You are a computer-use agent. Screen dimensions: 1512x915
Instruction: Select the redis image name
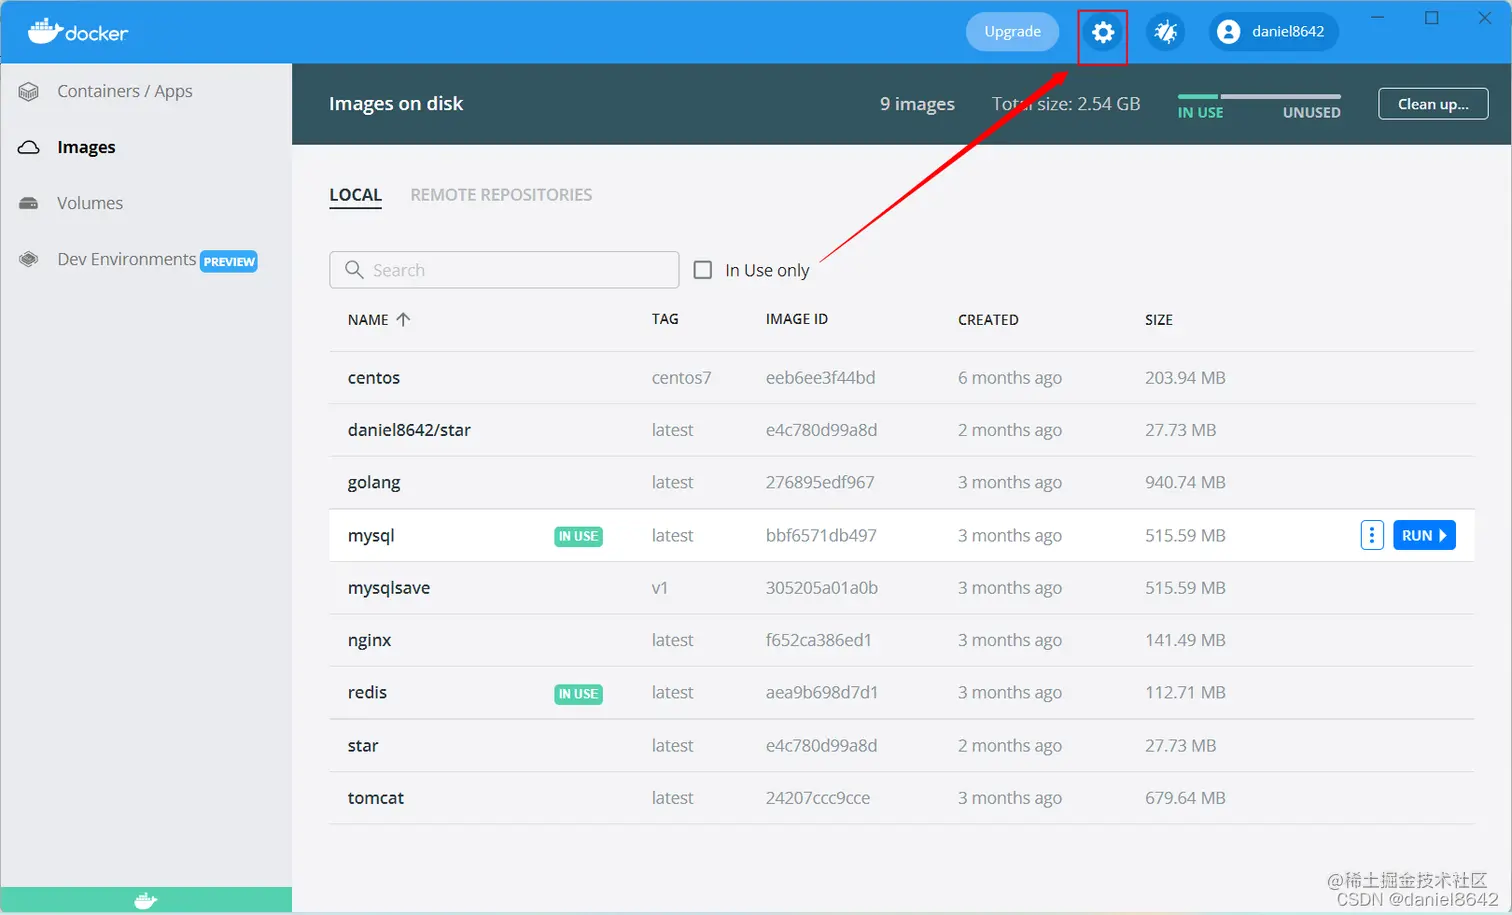[367, 692]
